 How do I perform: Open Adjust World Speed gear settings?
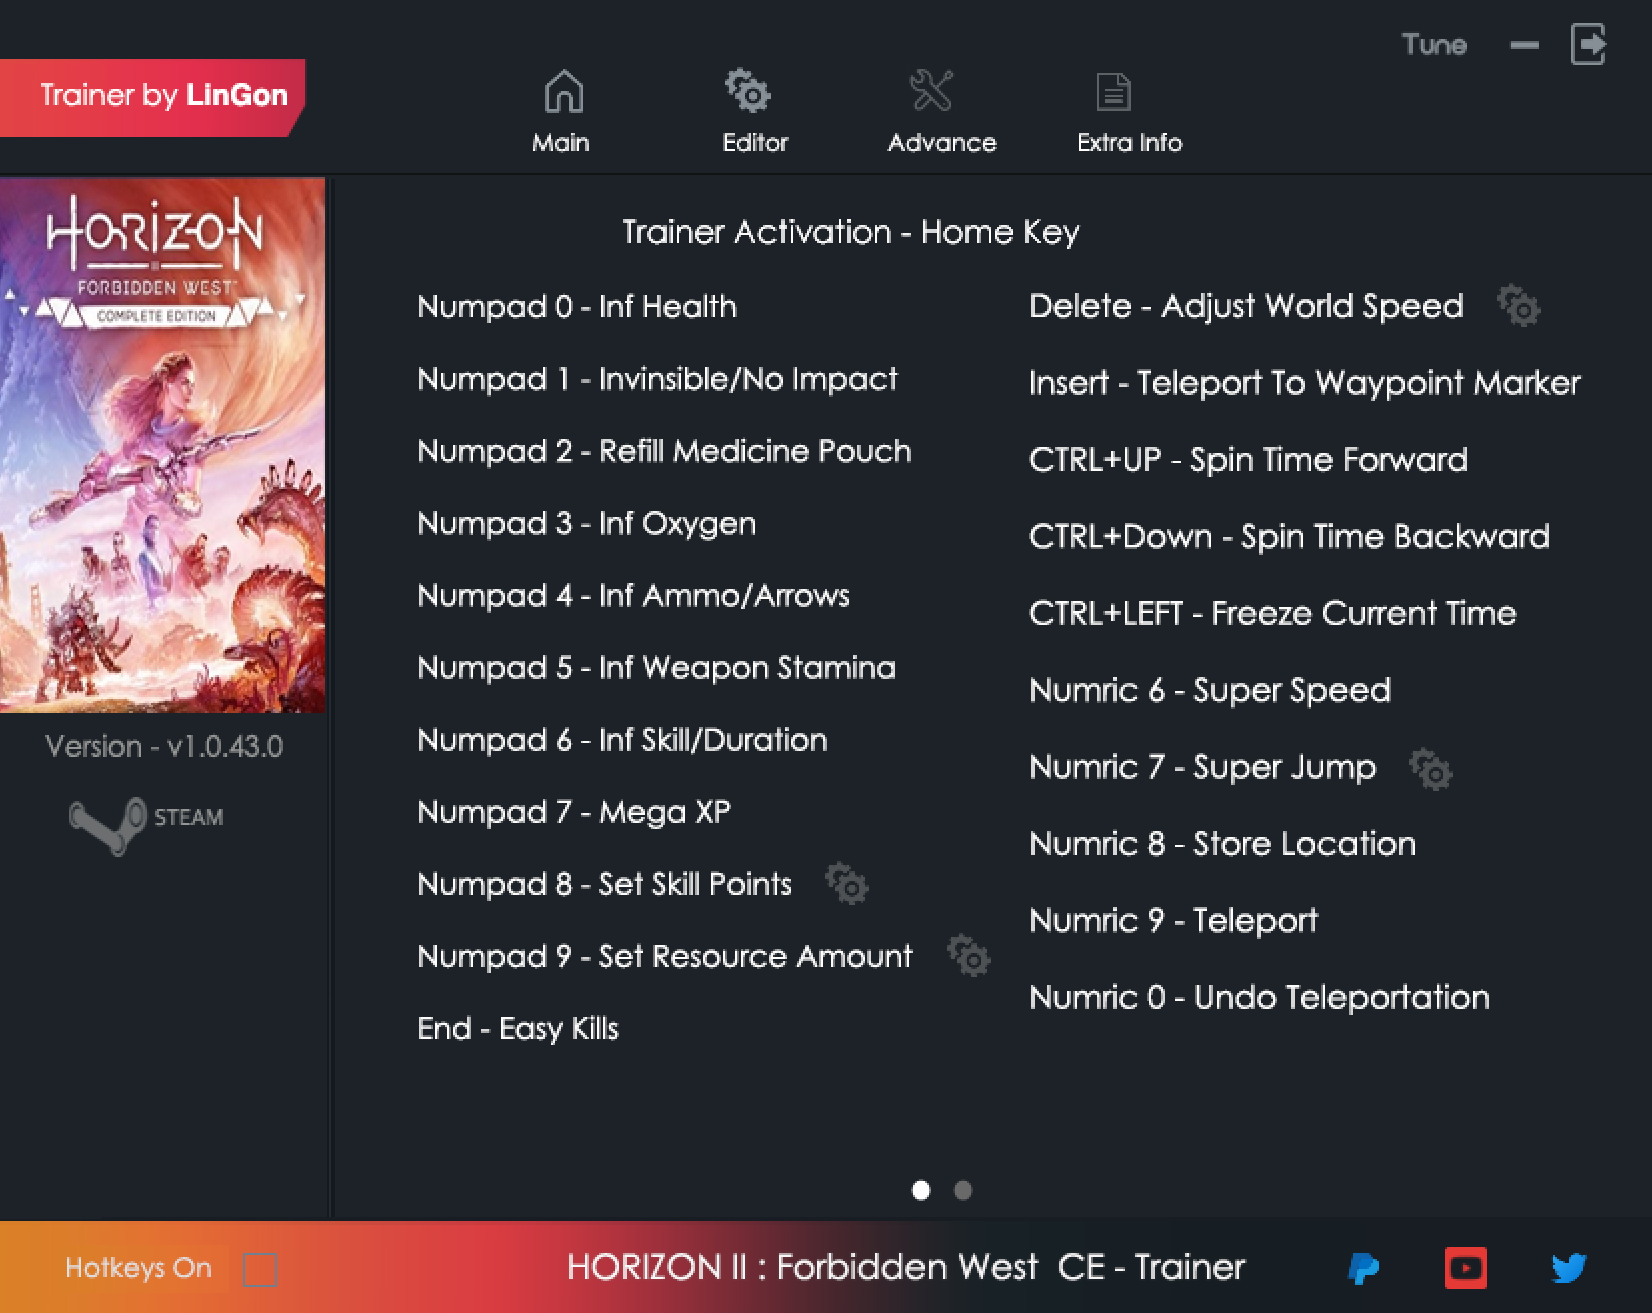[1518, 306]
